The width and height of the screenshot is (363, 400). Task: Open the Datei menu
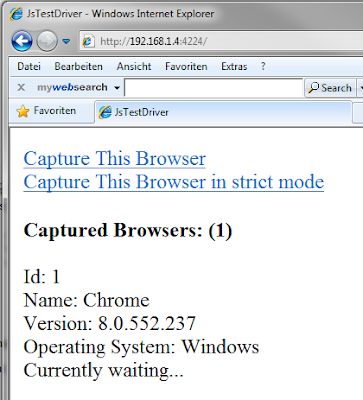[29, 66]
